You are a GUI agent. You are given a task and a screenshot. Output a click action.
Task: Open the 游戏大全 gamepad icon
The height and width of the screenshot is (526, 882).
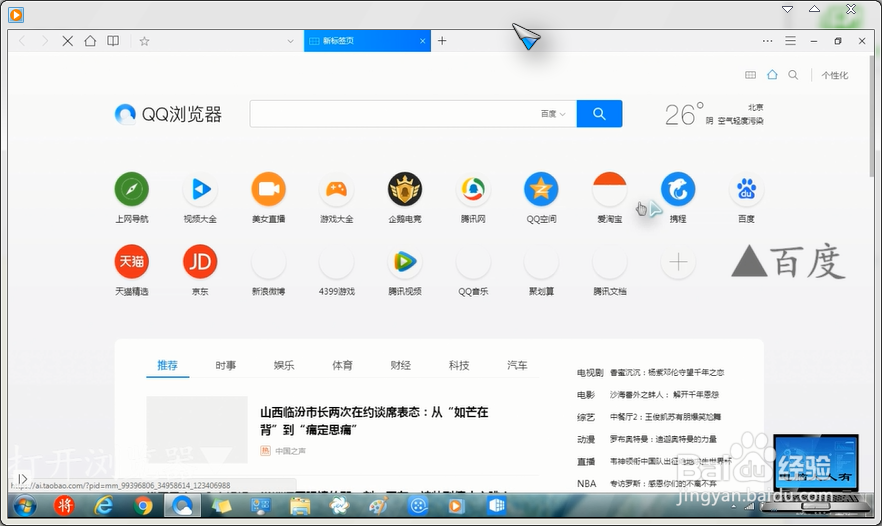[336, 189]
